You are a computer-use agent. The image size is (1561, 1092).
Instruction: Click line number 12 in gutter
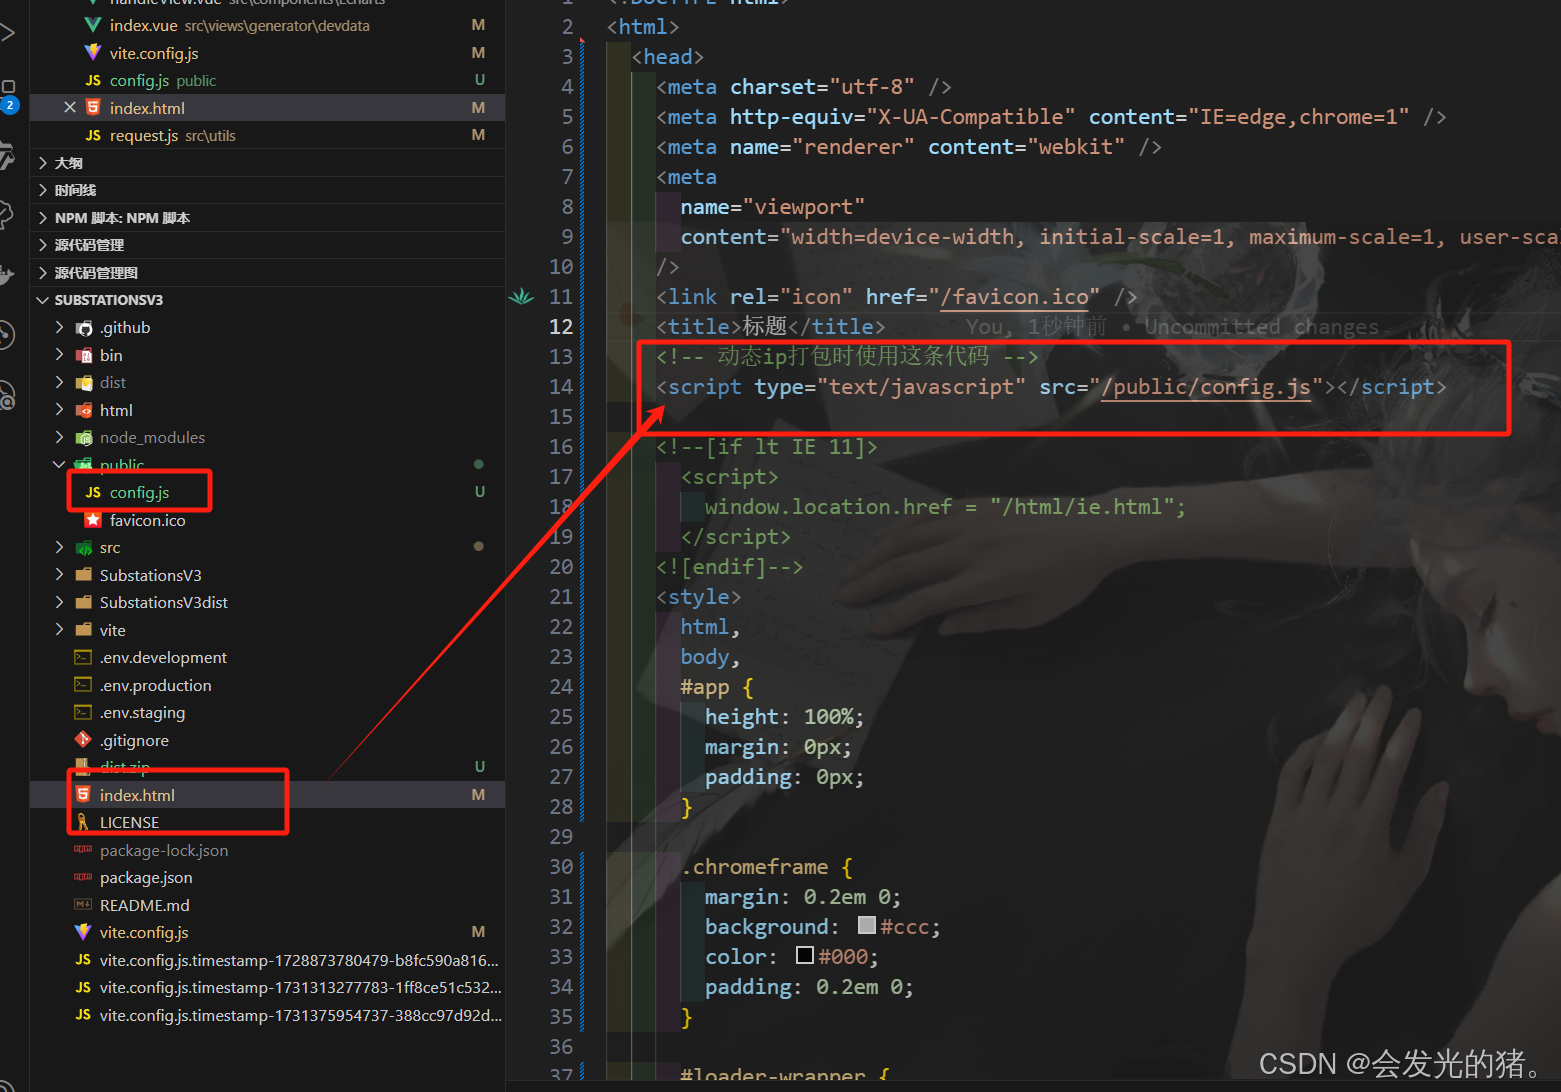[561, 327]
